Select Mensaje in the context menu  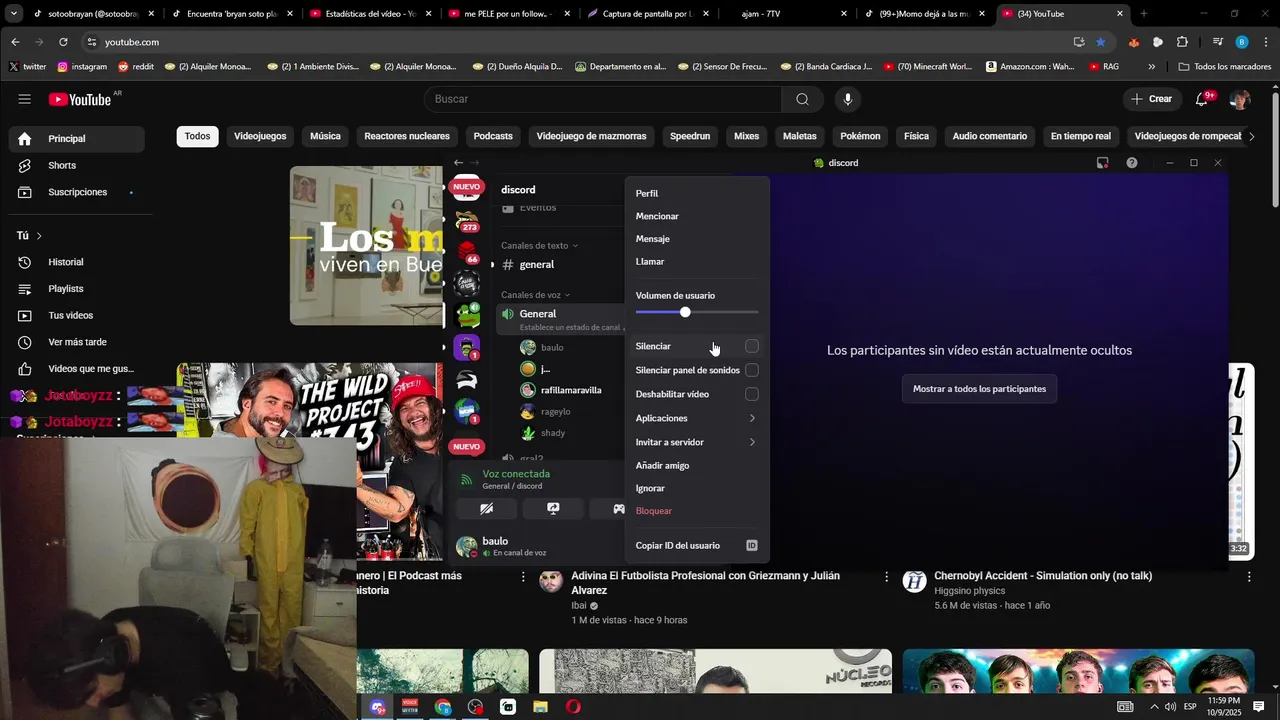tap(697, 239)
